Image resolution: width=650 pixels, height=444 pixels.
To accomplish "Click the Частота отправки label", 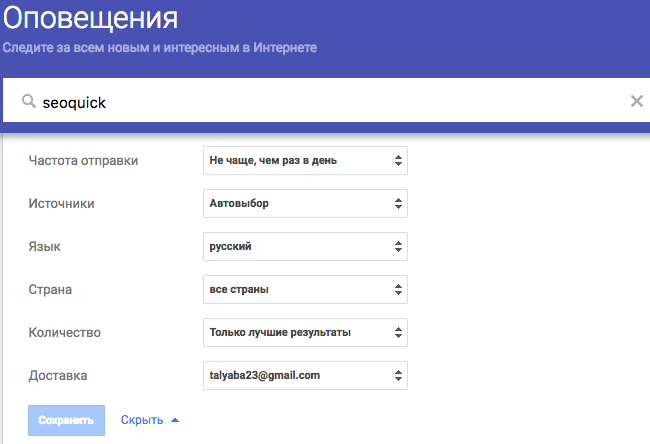I will coord(83,160).
